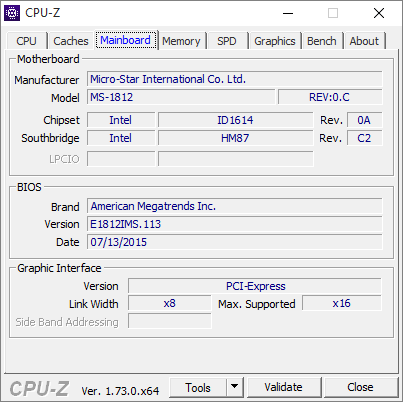Click the Southbridge HM87 field
Viewport: 403px width, 402px height.
[235, 138]
